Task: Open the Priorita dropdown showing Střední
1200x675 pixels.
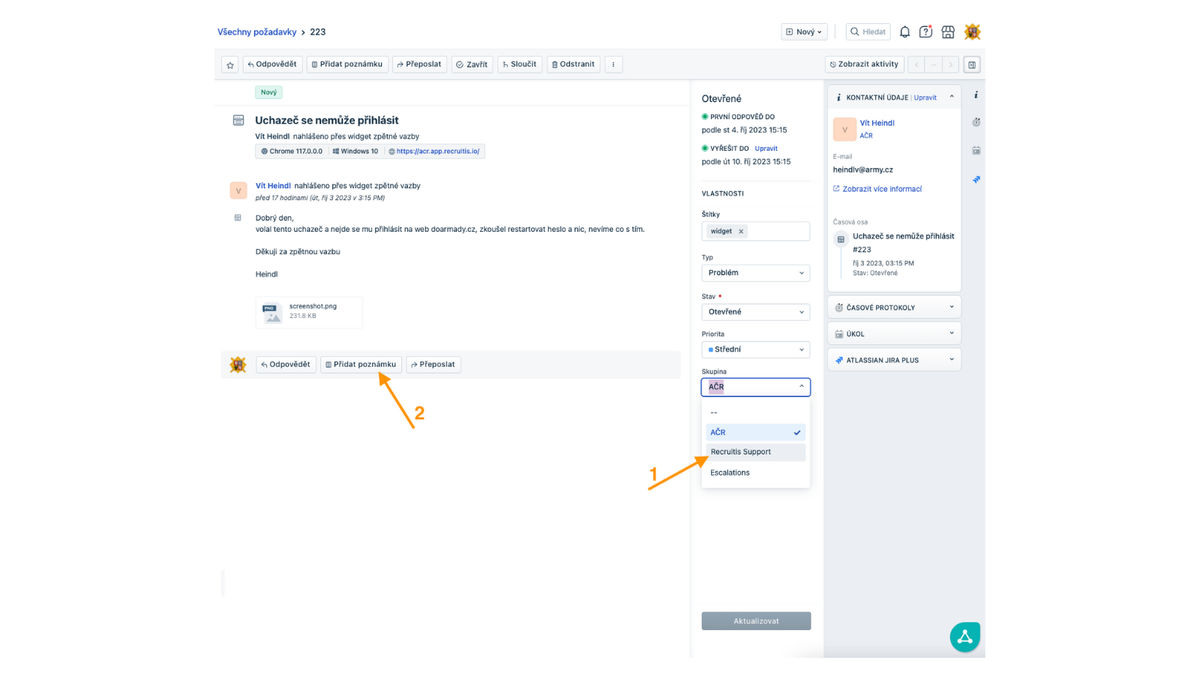Action: [755, 350]
